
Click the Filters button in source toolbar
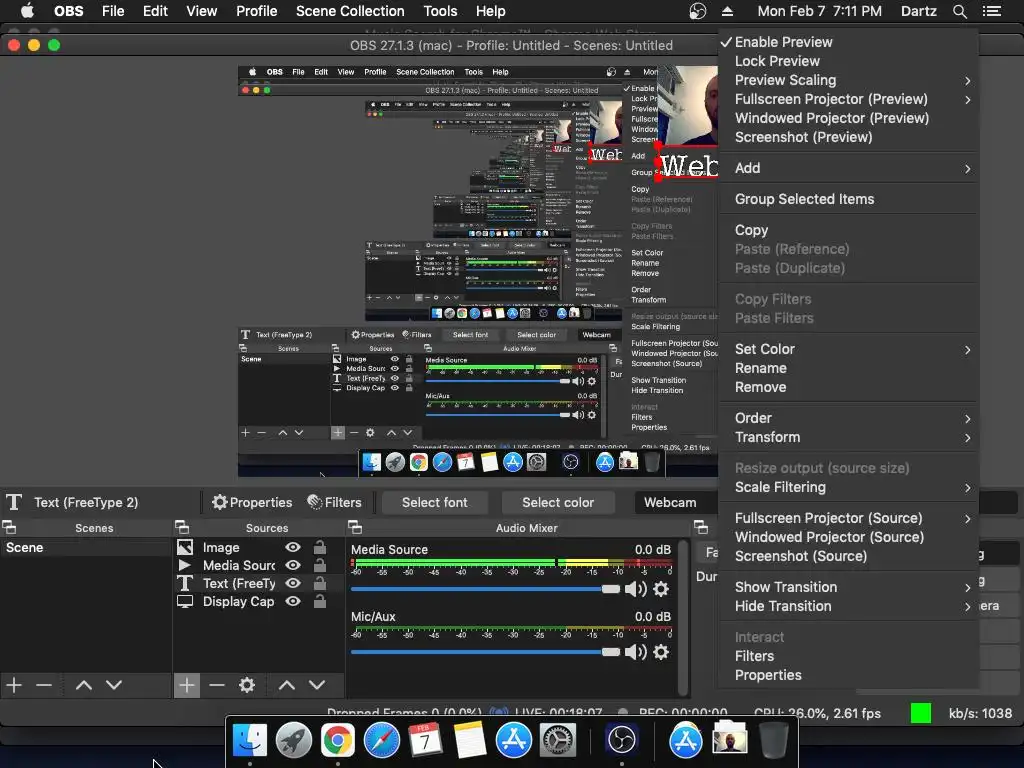[334, 502]
